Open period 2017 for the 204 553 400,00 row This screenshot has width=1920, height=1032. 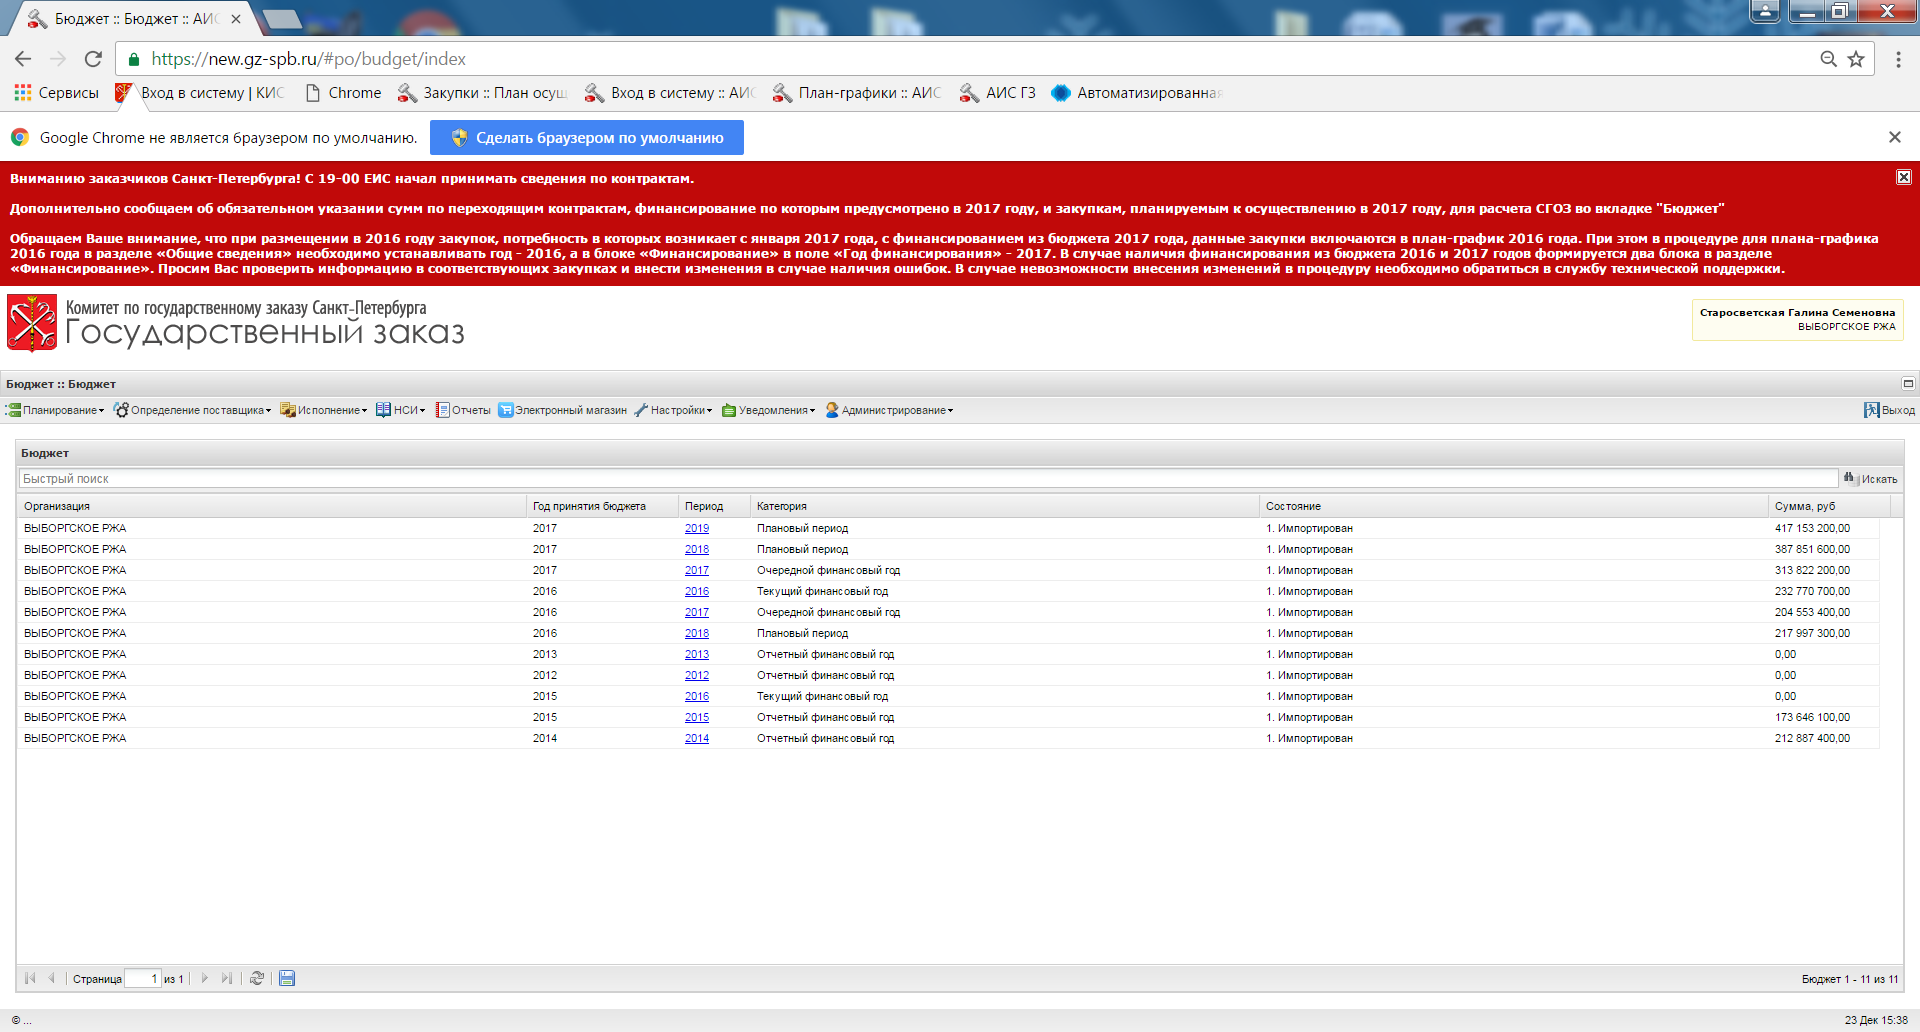coord(697,612)
